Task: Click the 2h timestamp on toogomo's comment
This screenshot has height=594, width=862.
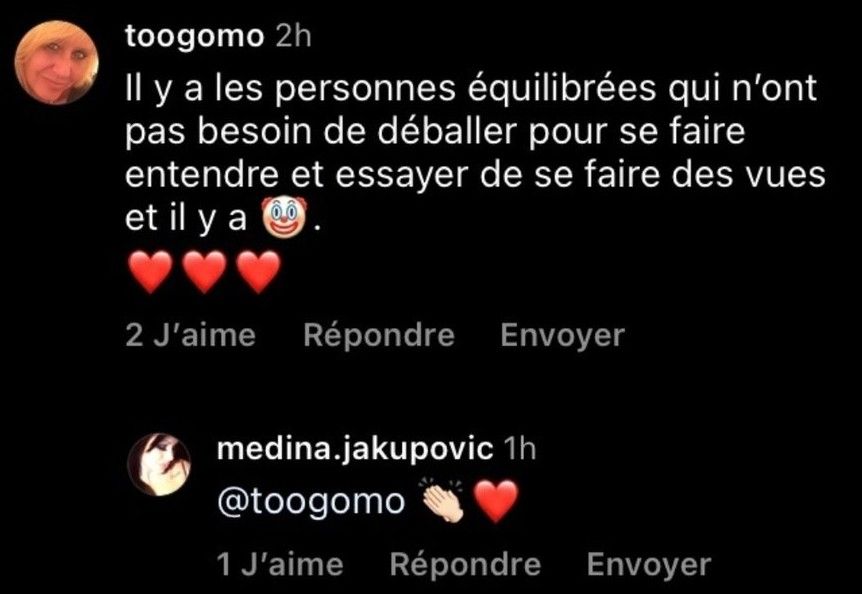Action: [292, 37]
